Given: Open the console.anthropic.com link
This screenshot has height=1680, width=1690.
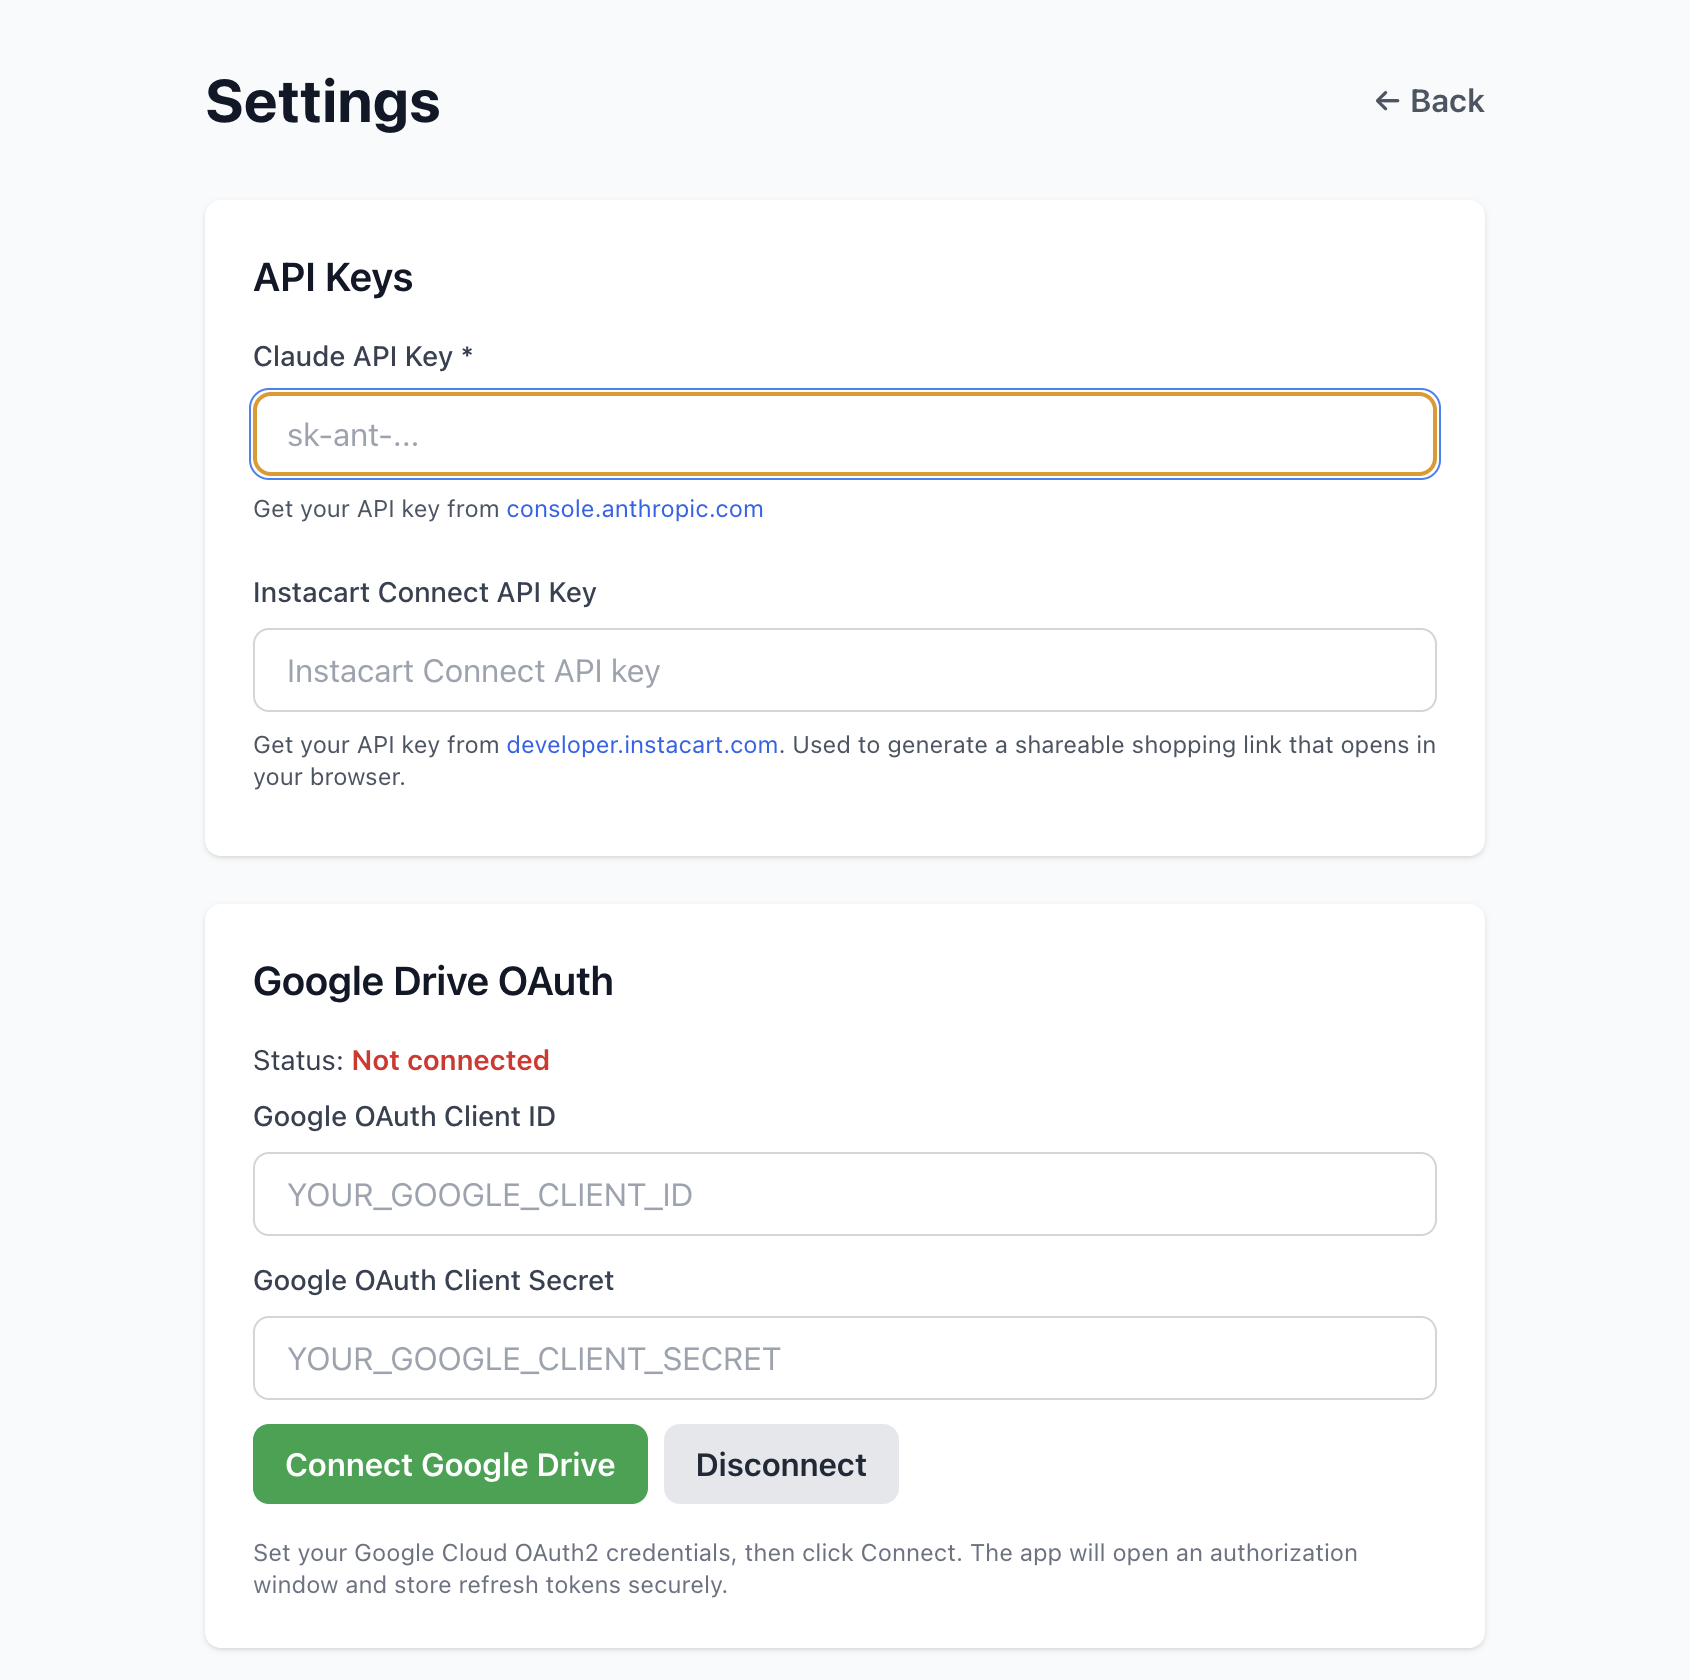Looking at the screenshot, I should [x=635, y=509].
